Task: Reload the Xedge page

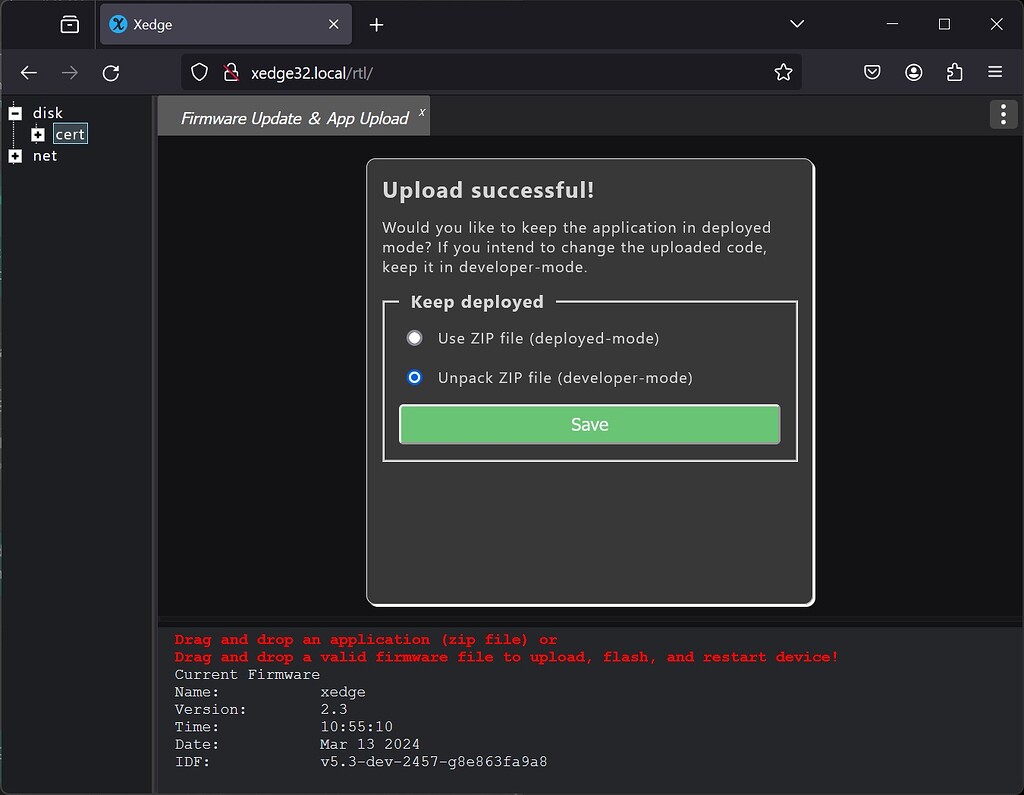Action: pyautogui.click(x=111, y=73)
